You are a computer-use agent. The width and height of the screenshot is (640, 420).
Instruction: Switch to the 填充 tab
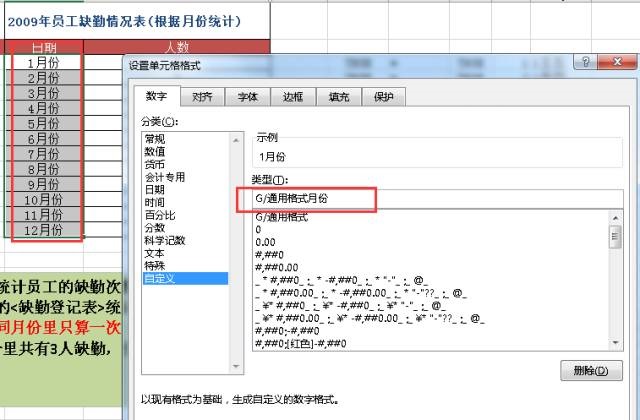coord(339,97)
